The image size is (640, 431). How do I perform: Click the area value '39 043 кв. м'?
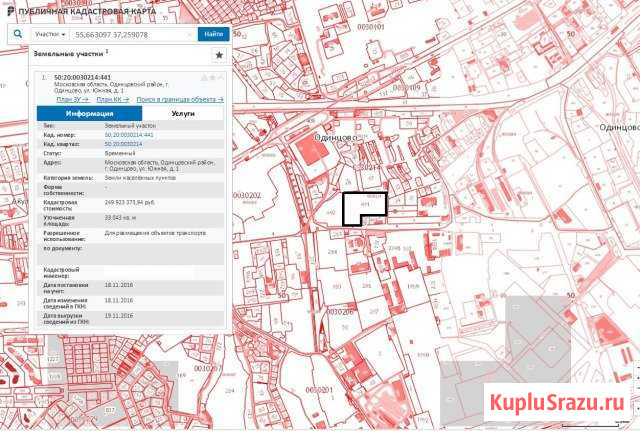120,218
